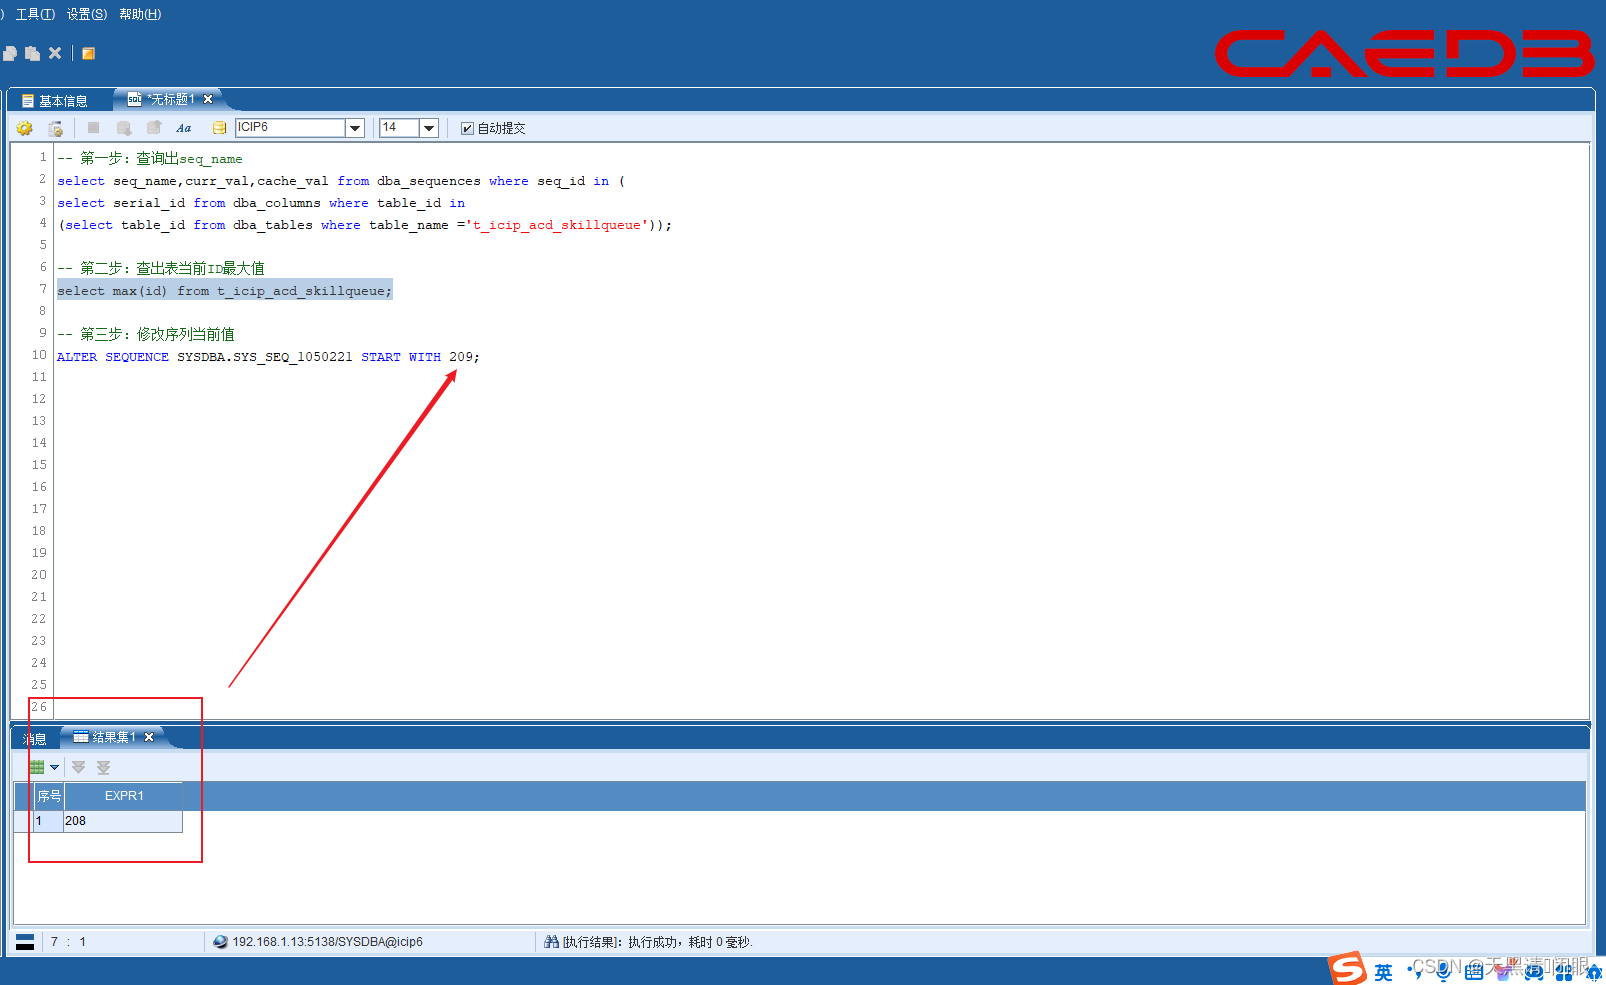The width and height of the screenshot is (1606, 985).
Task: Click in line 10 ALTER SEQUENCE statement
Action: 268,357
